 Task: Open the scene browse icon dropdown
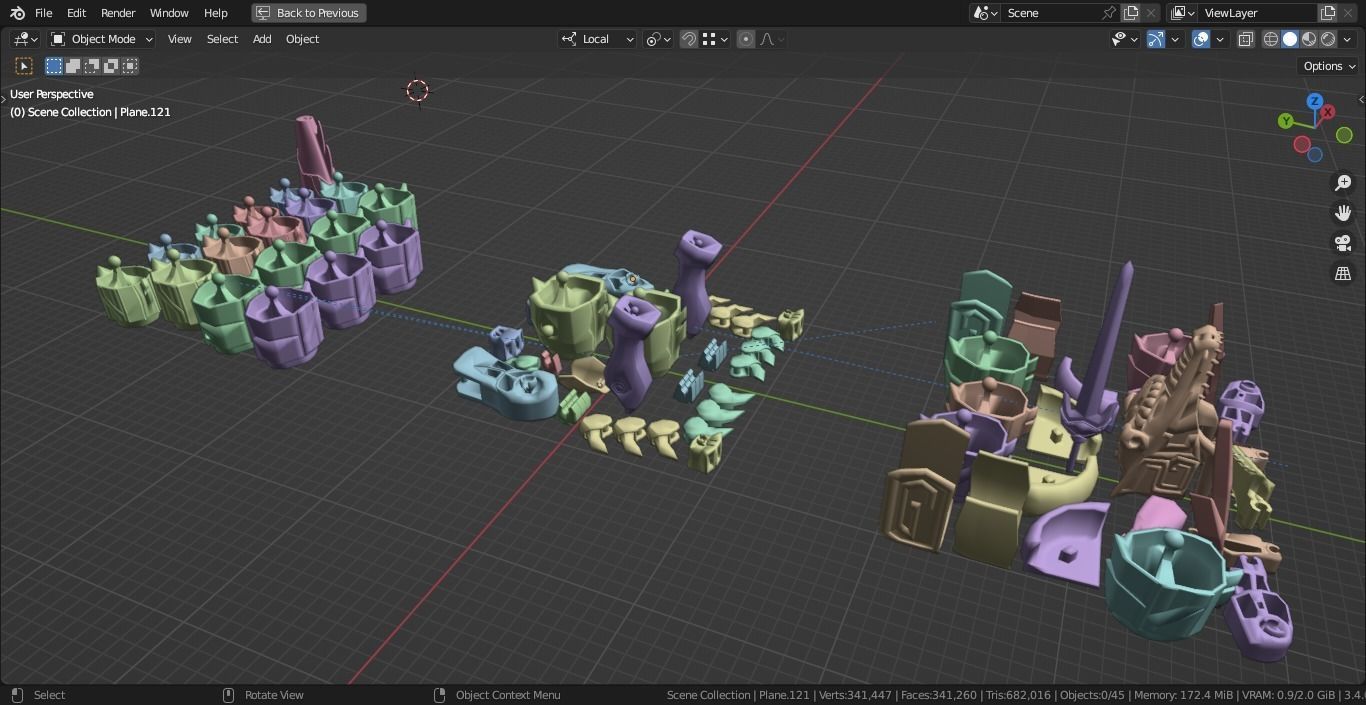tap(986, 13)
